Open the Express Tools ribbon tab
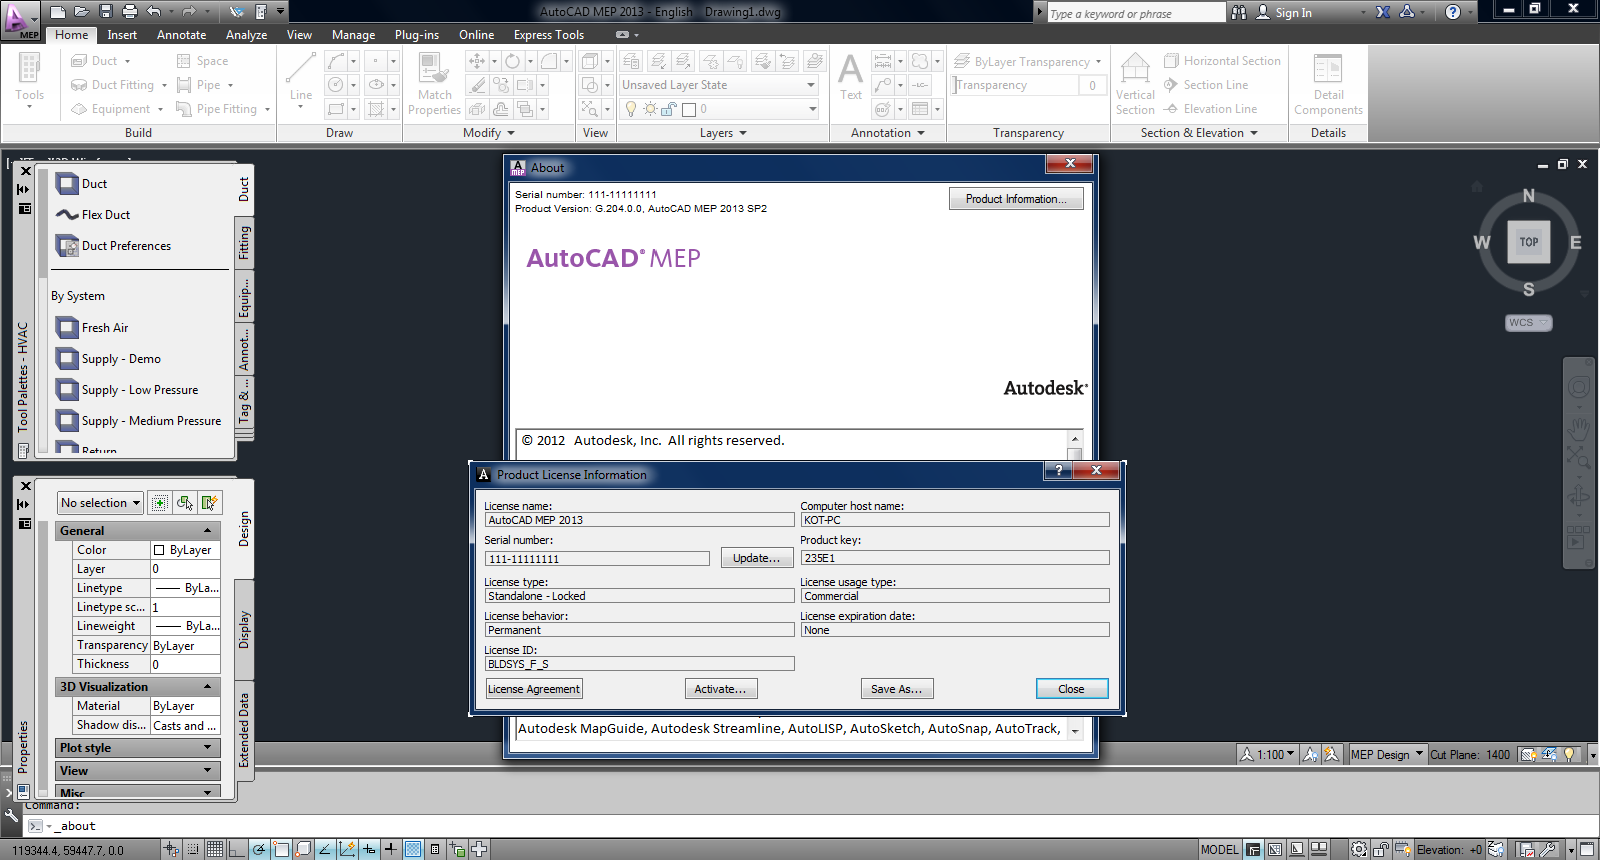 click(549, 35)
